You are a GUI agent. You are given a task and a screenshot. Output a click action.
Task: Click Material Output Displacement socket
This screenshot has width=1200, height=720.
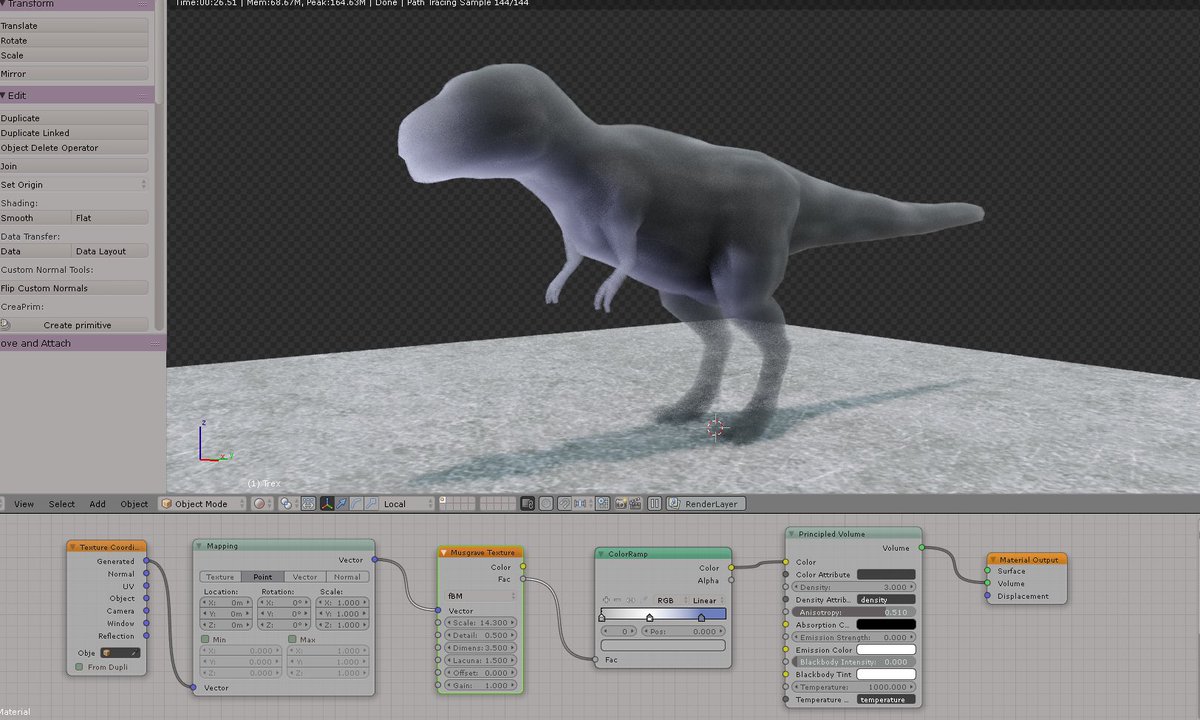[x=987, y=596]
